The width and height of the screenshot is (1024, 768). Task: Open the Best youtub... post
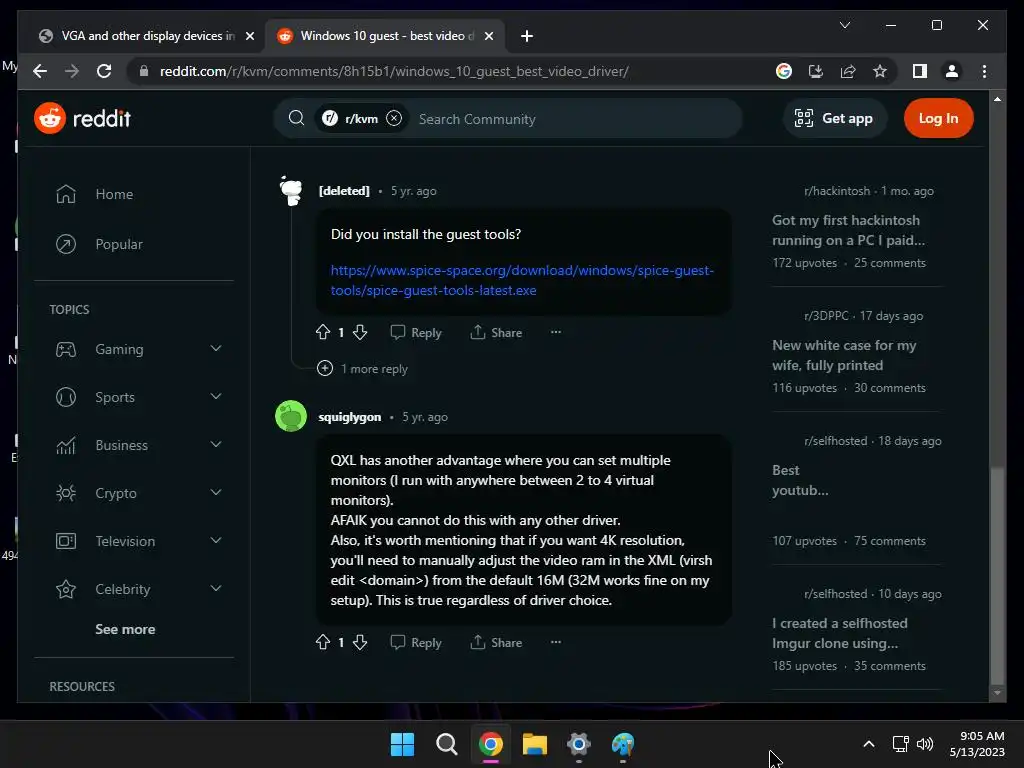click(800, 480)
